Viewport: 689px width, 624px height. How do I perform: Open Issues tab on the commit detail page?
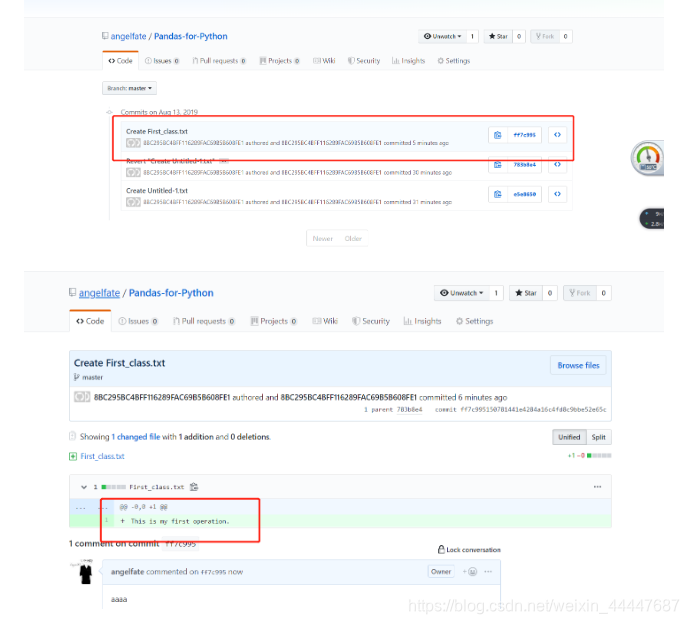tap(138, 321)
